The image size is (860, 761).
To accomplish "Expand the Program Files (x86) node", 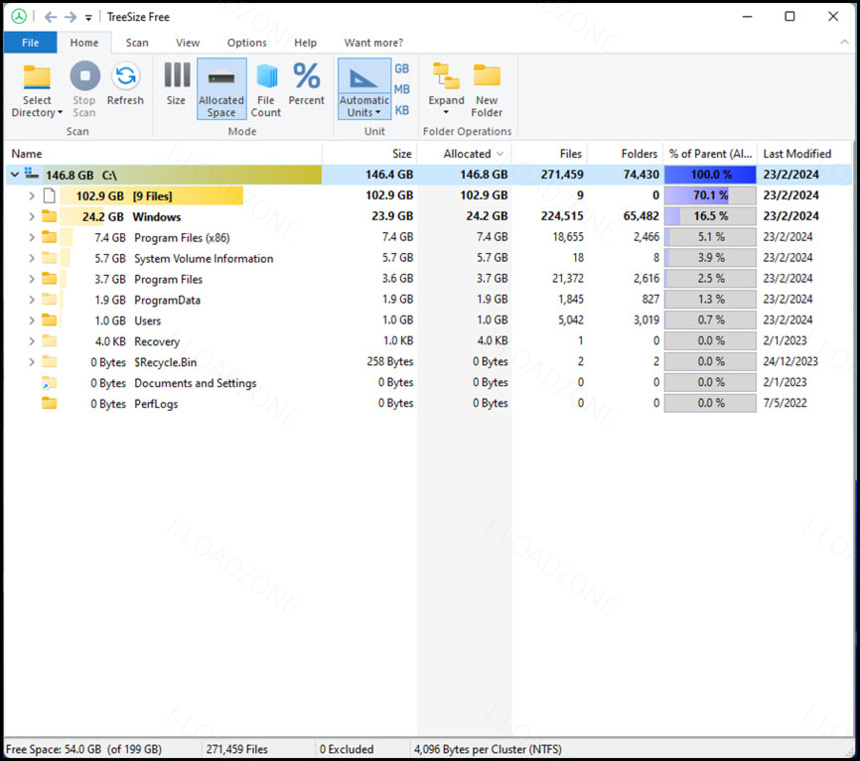I will (x=32, y=237).
